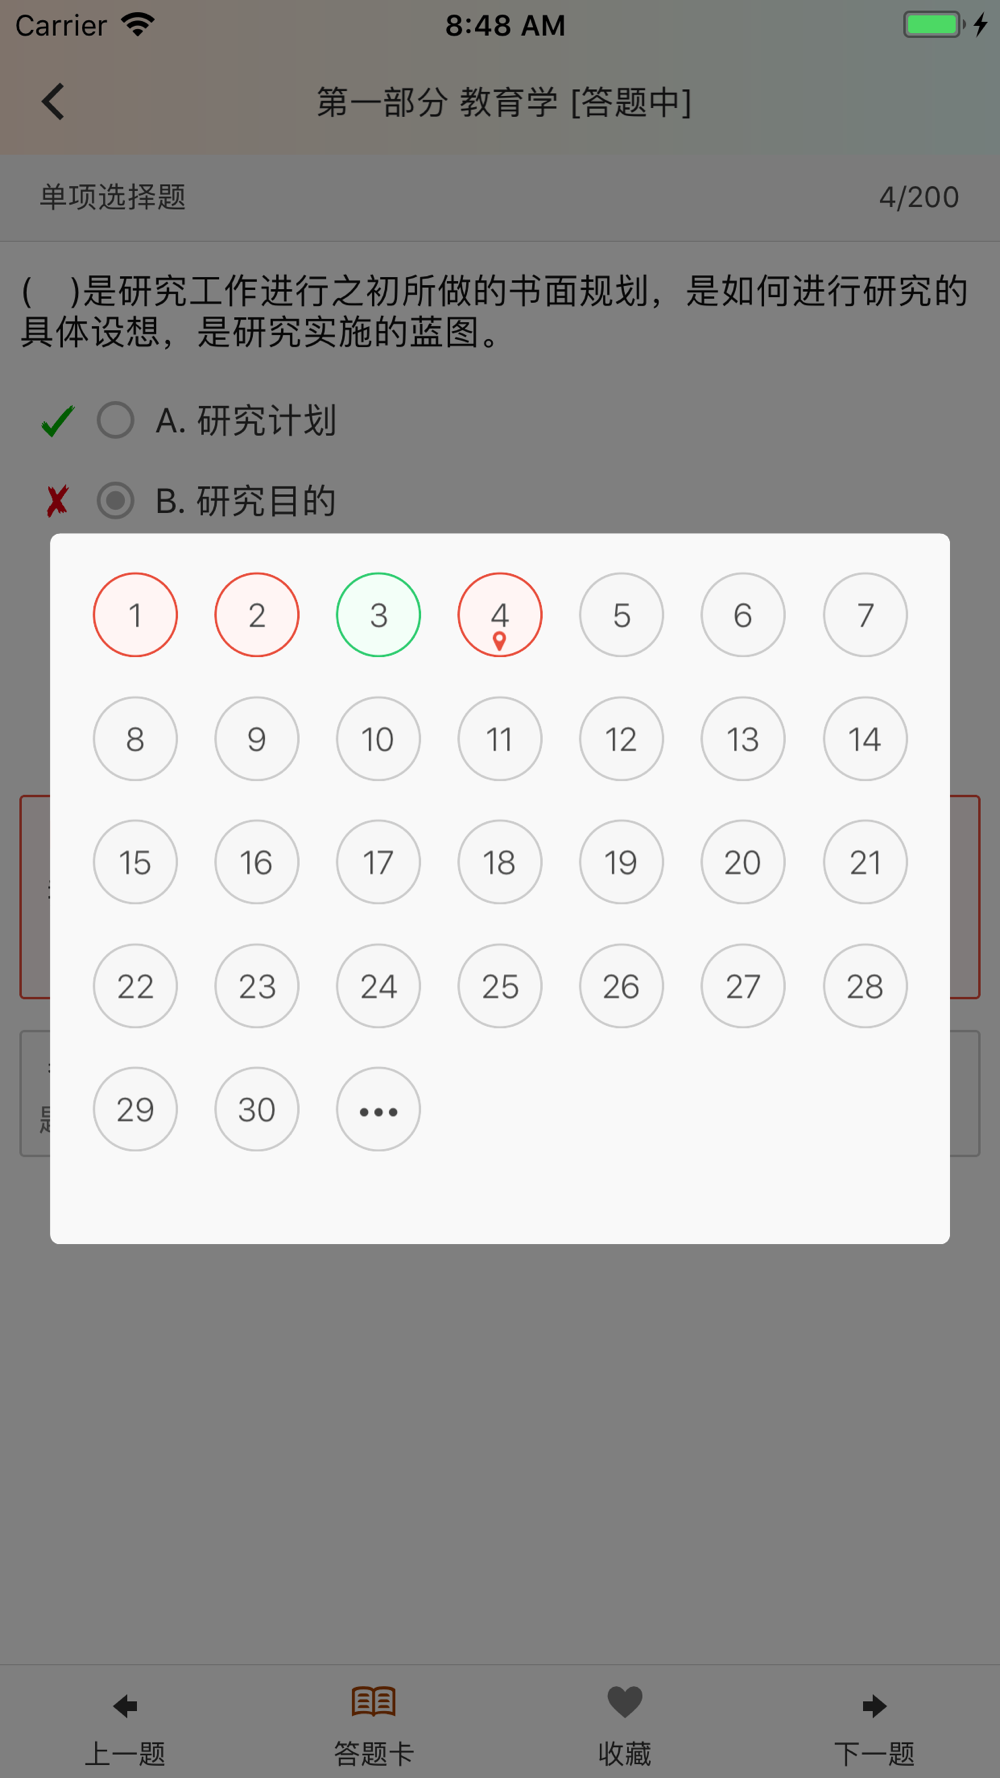Jump to question 12
This screenshot has width=1000, height=1778.
621,739
